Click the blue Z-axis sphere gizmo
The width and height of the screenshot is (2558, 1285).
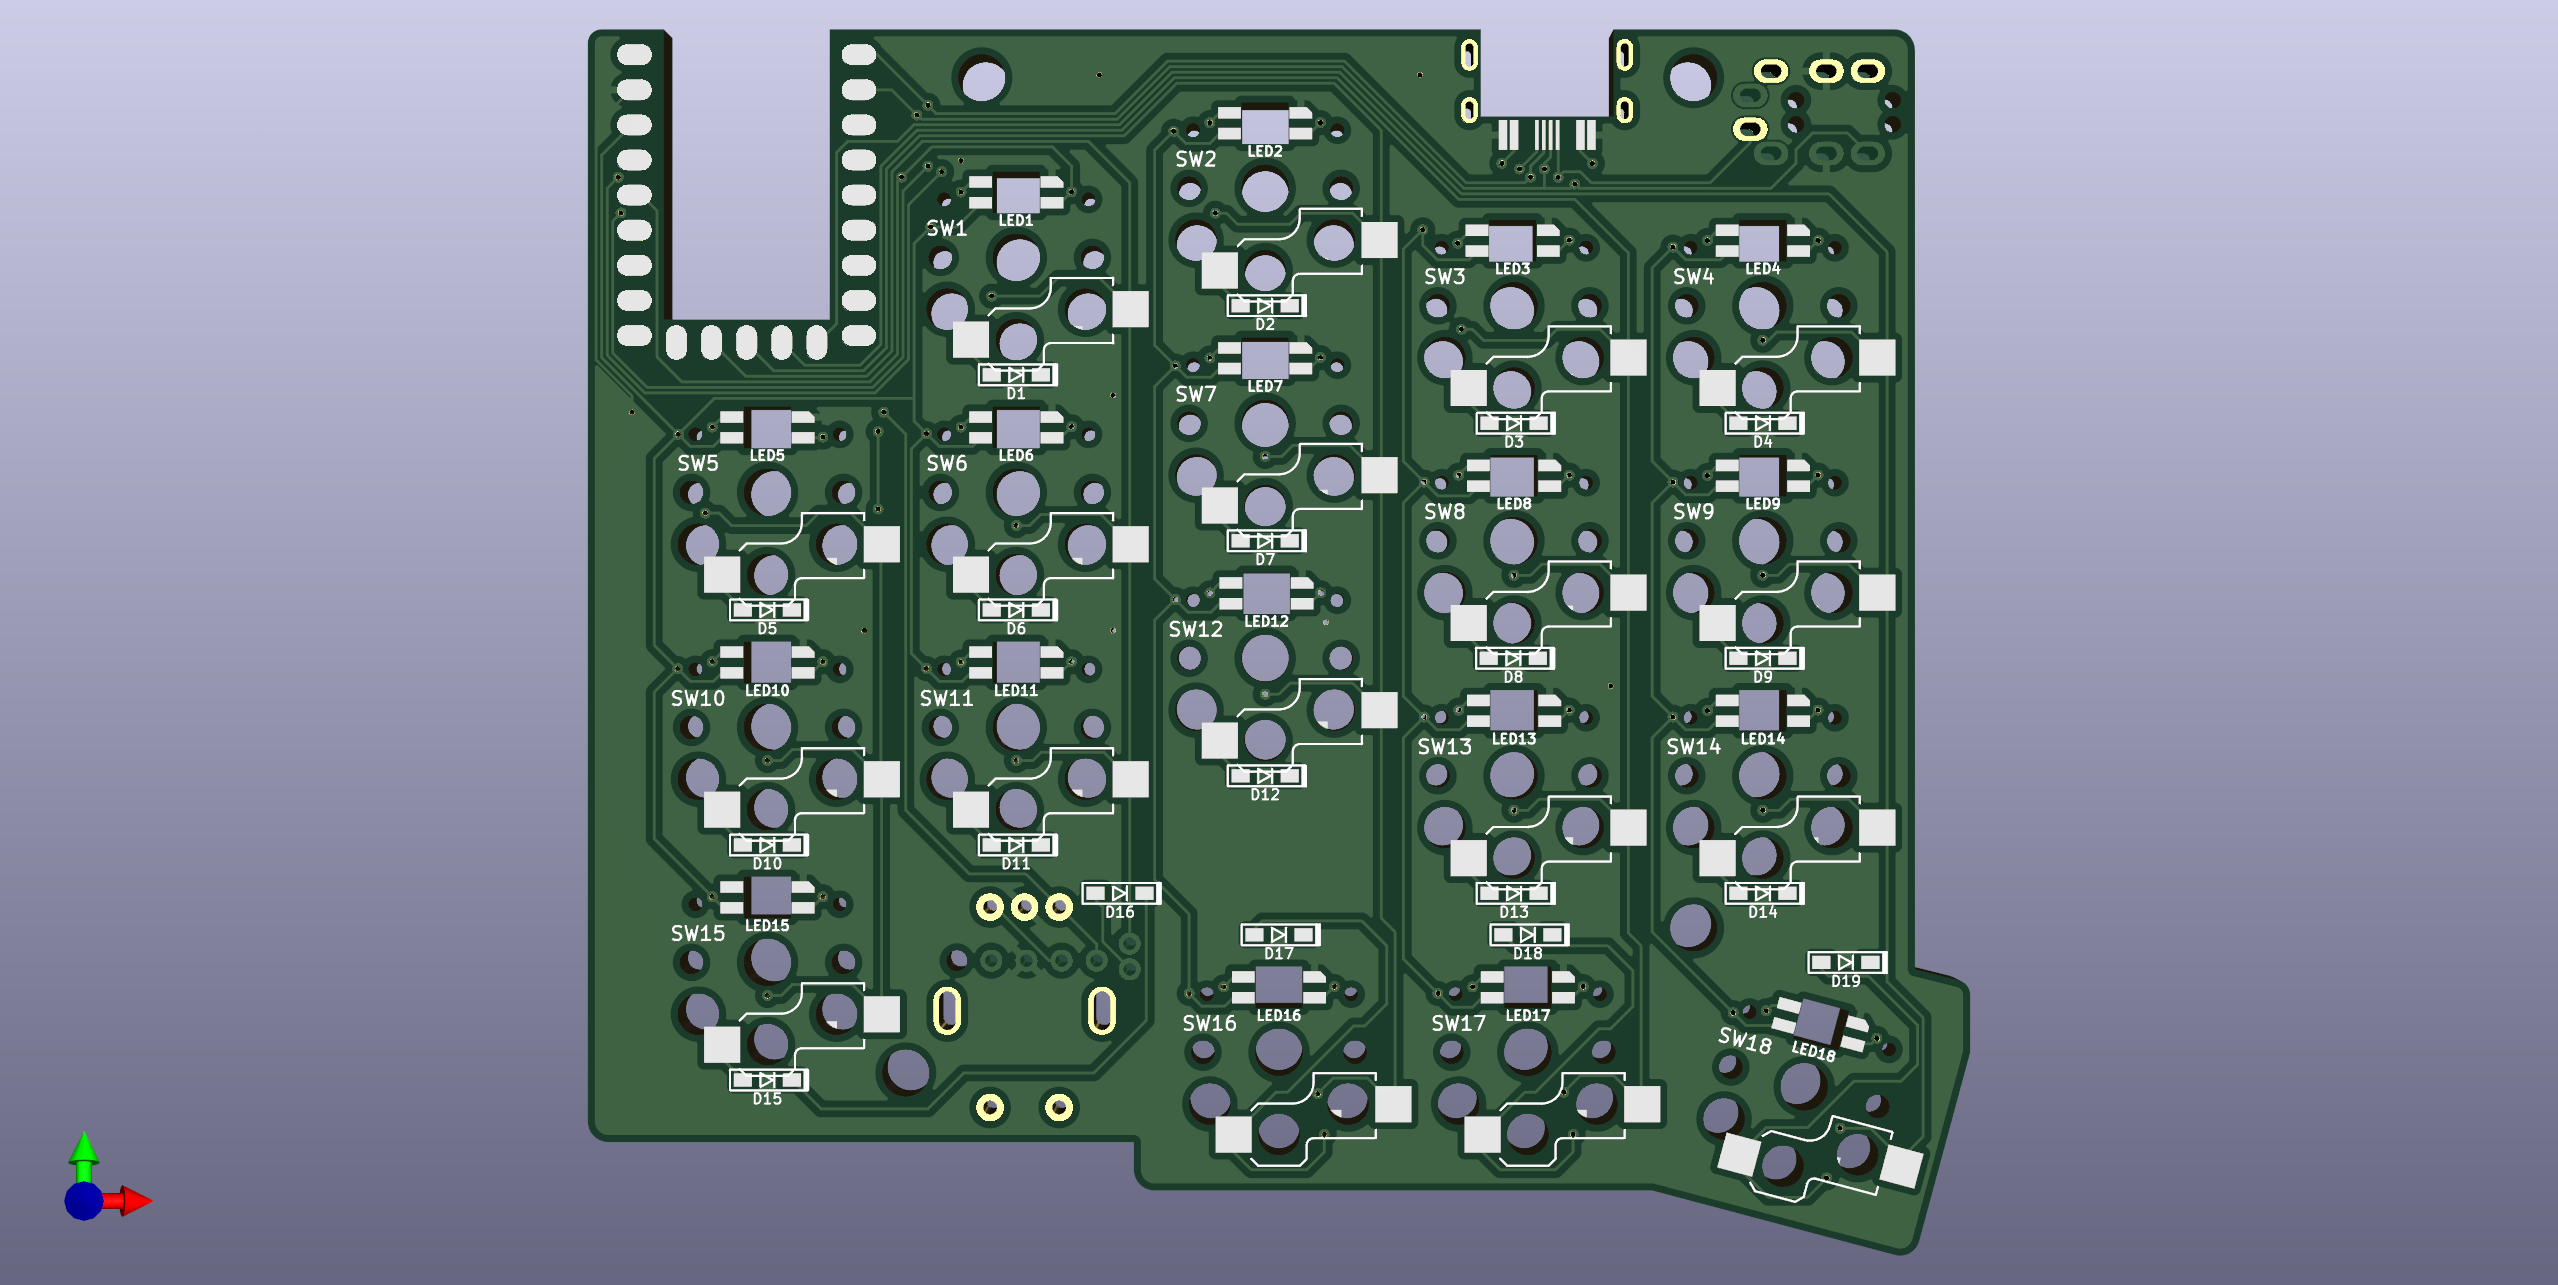(x=84, y=1200)
